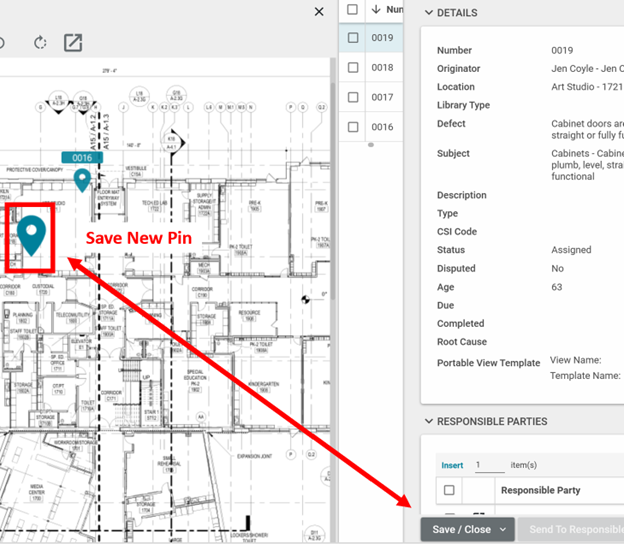
Task: Open the Save / Close dropdown arrow
Action: coord(504,529)
